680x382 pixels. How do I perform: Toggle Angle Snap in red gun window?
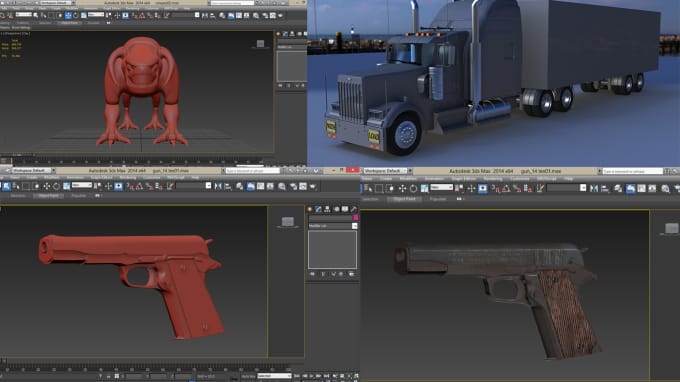pos(139,186)
